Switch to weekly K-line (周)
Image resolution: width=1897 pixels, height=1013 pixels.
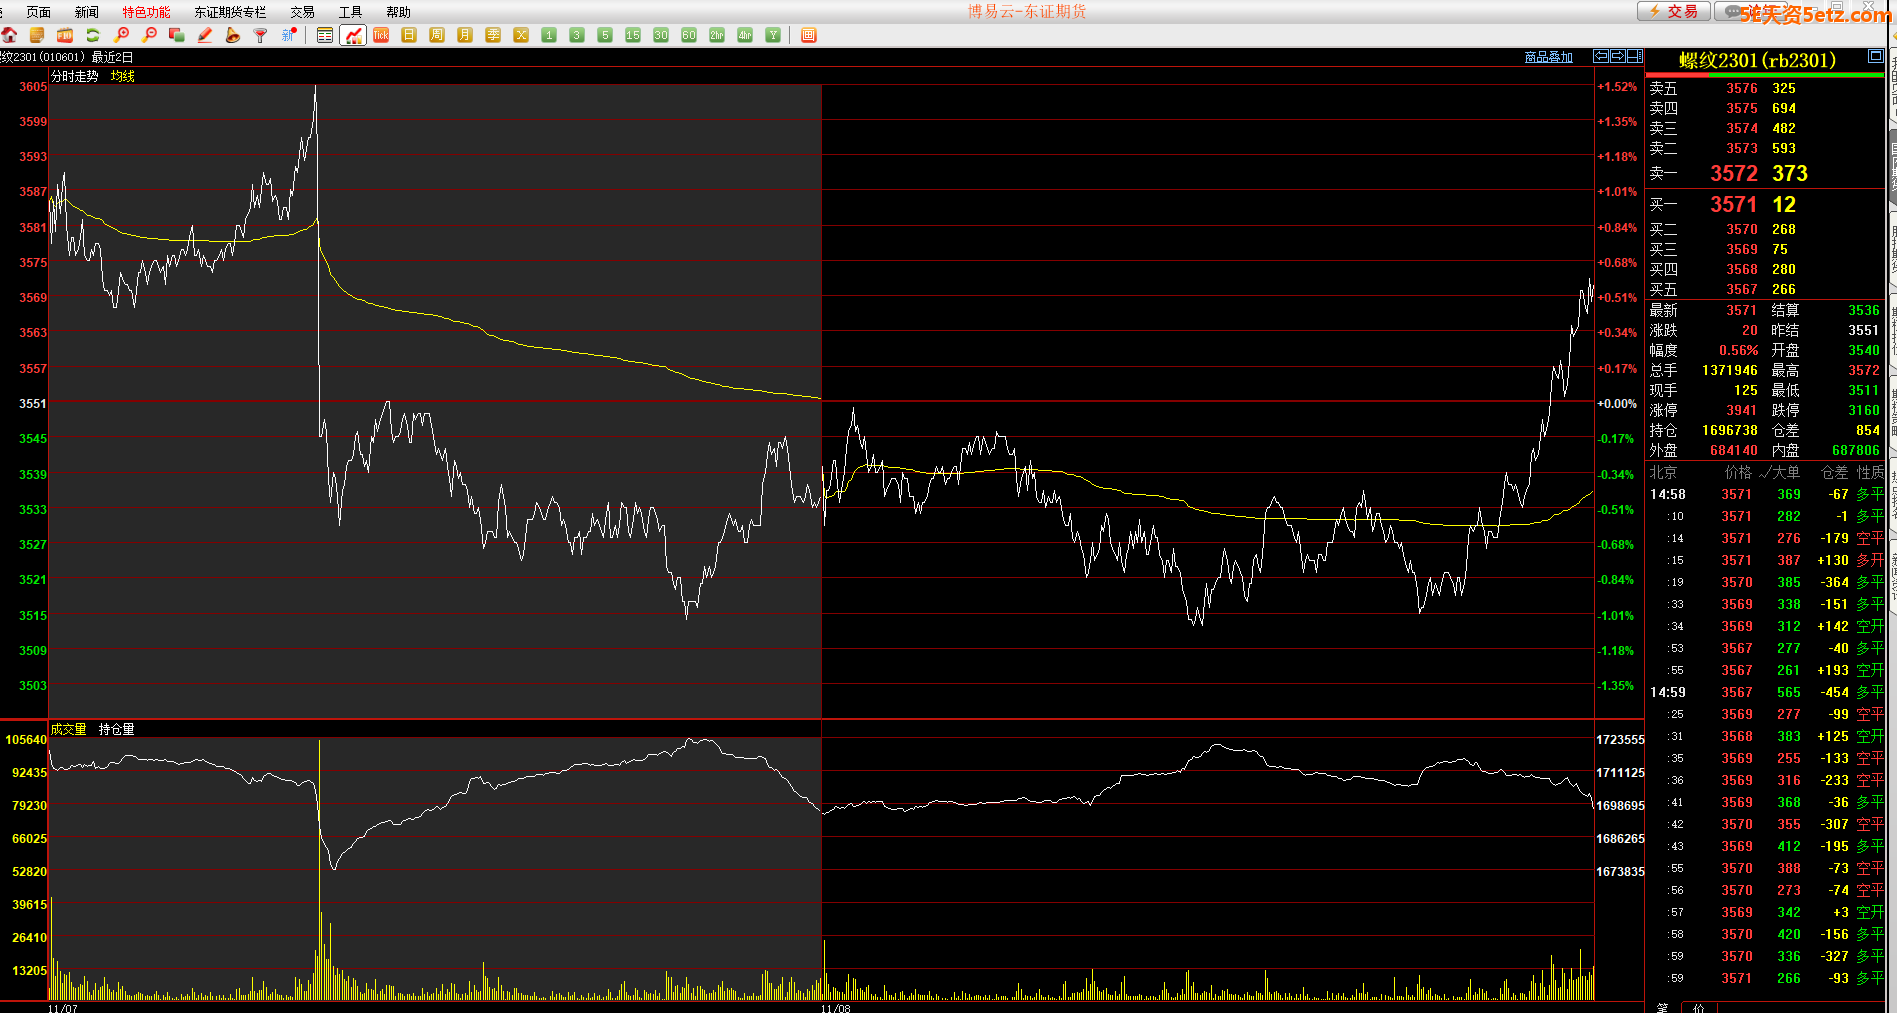[x=437, y=35]
